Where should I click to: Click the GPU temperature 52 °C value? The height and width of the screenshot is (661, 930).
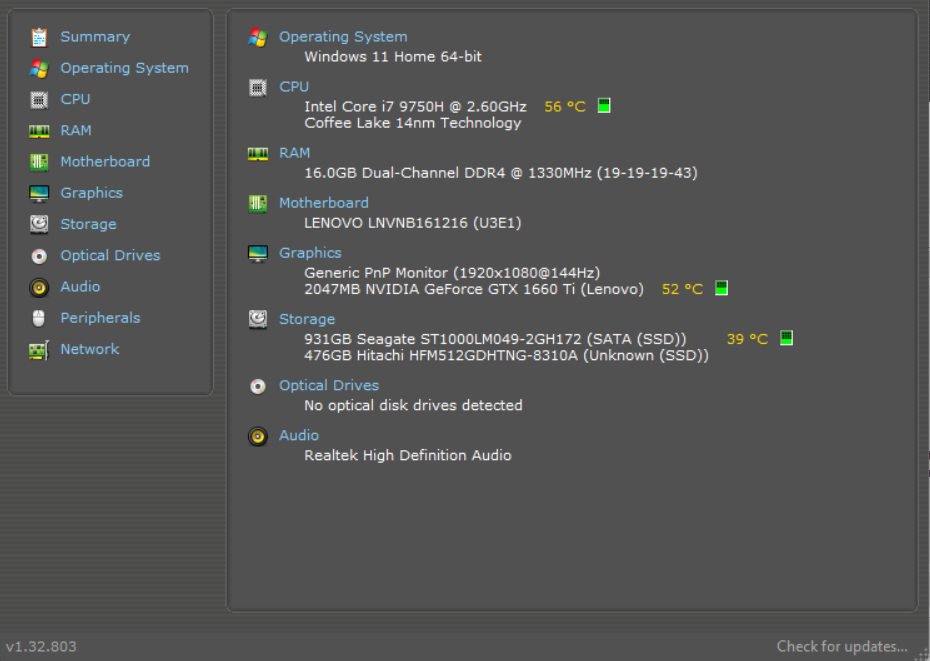[x=682, y=290]
